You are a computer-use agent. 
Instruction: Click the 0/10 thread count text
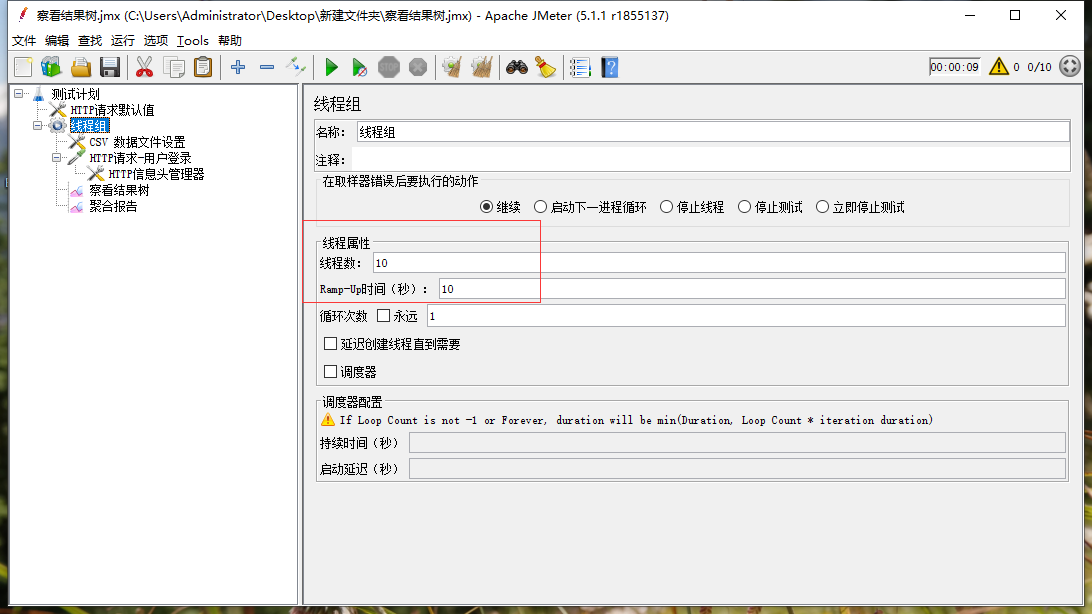(x=1039, y=67)
